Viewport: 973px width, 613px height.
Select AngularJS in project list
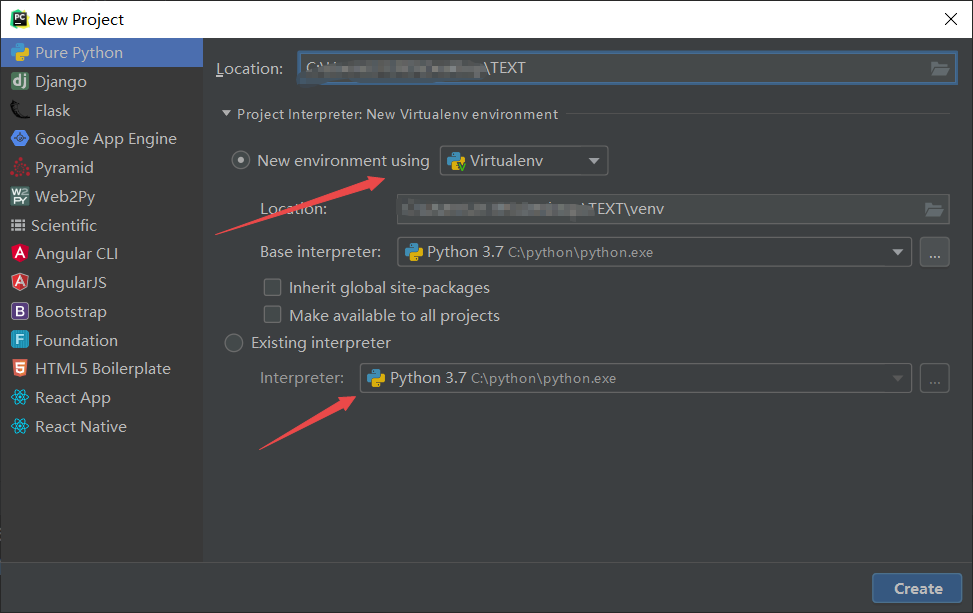(102, 282)
